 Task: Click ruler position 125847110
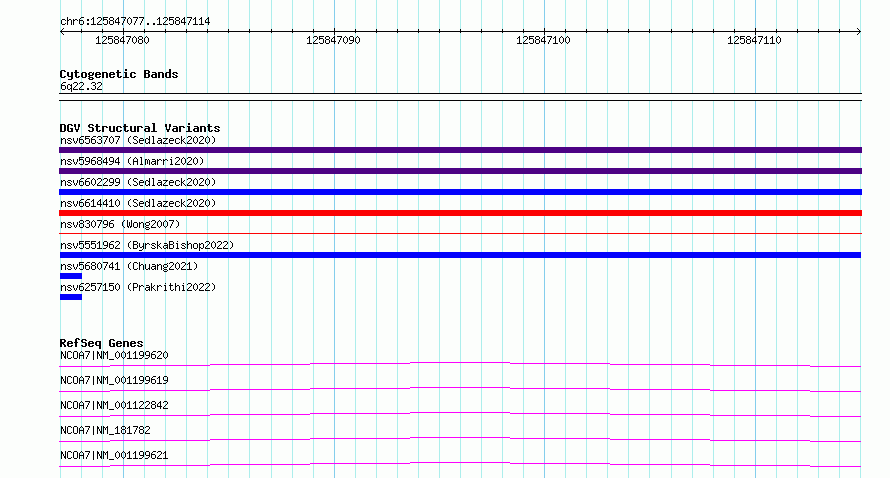coord(754,40)
